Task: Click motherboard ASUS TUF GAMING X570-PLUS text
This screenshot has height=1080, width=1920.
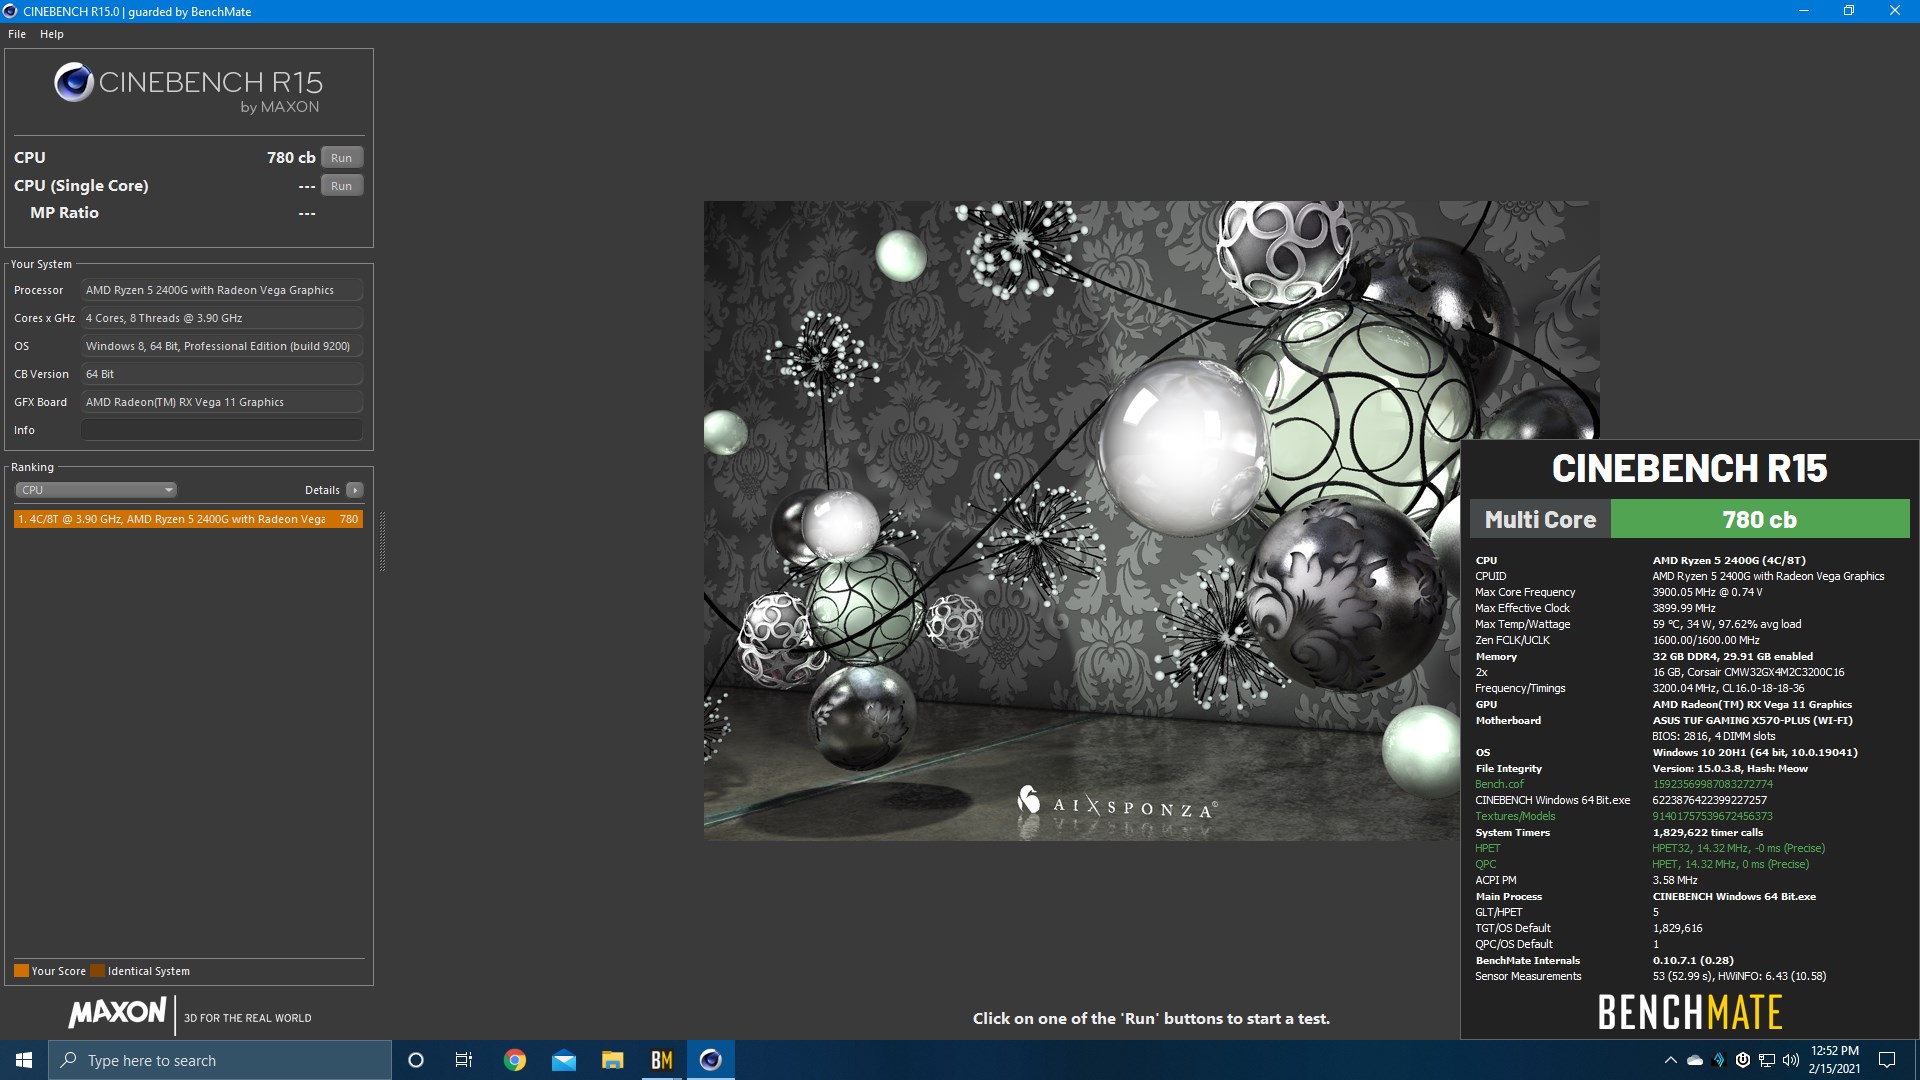Action: click(x=1752, y=720)
